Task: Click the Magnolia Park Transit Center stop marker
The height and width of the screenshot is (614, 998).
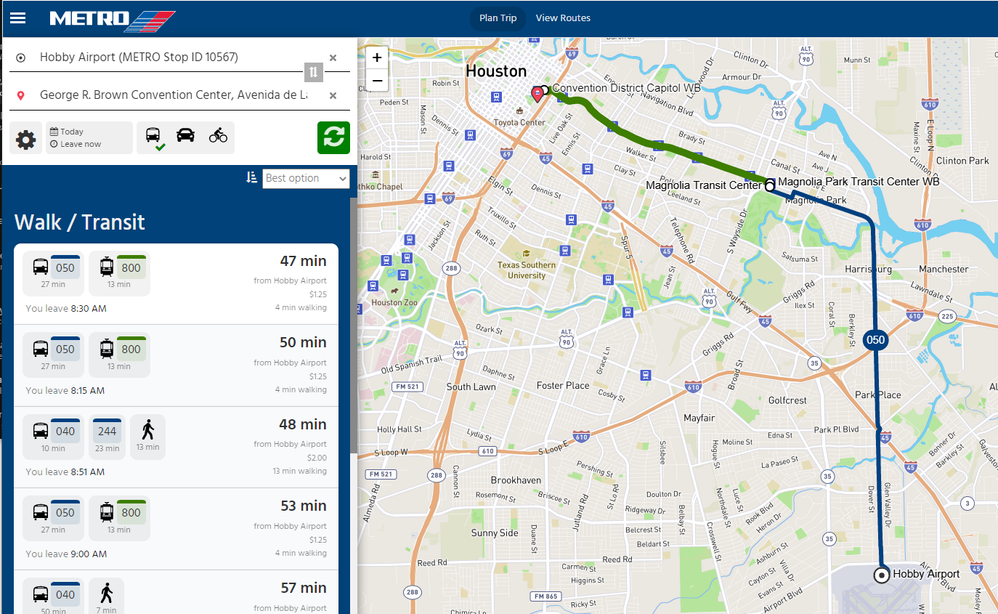Action: click(x=770, y=186)
